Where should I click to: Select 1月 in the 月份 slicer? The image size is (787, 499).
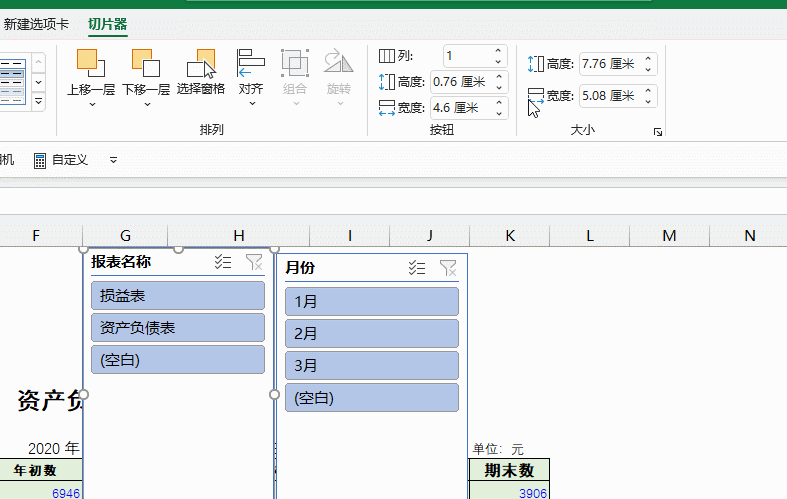[x=371, y=301]
